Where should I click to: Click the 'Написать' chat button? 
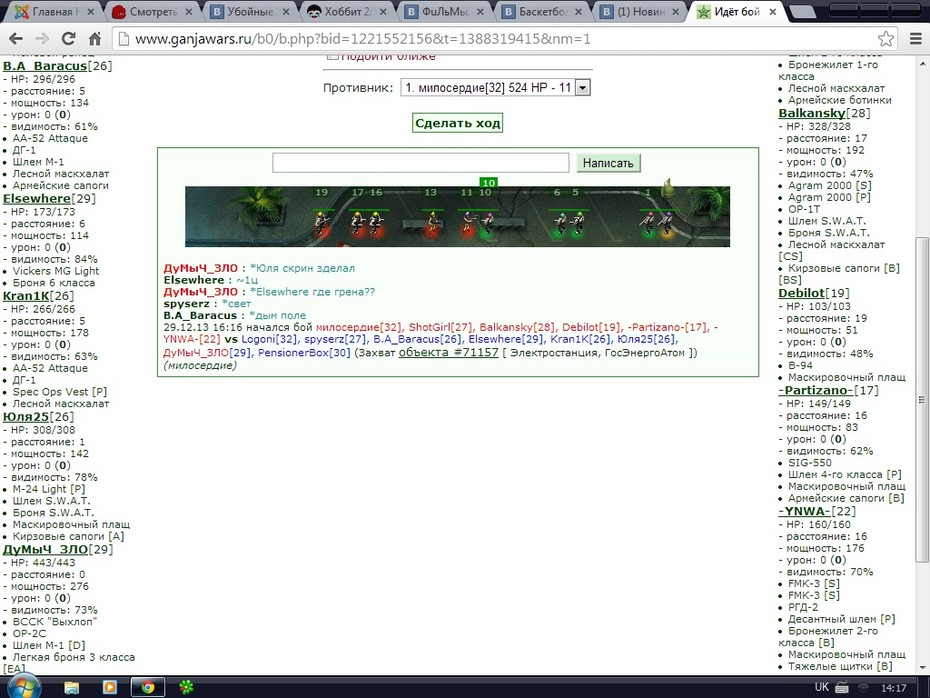609,162
